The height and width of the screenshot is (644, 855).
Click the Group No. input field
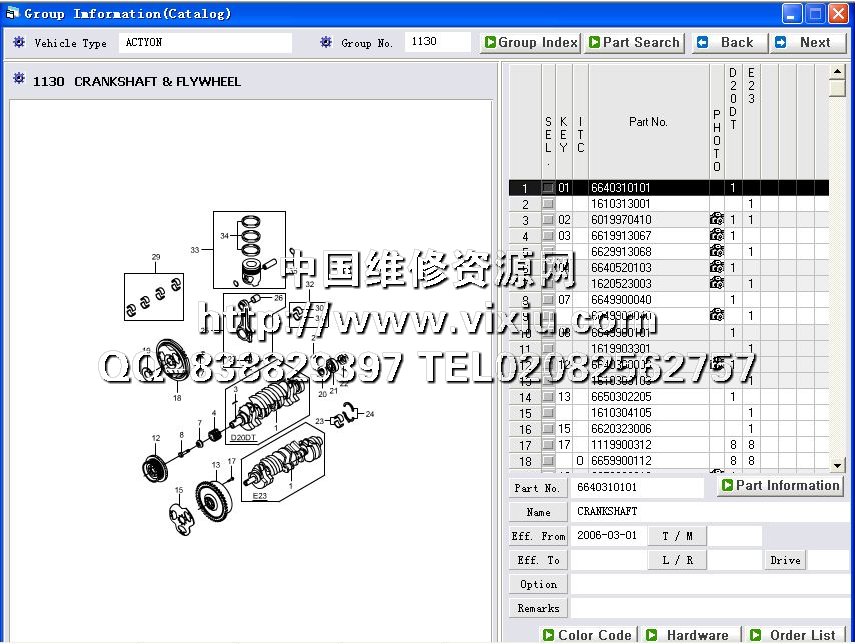tap(437, 42)
